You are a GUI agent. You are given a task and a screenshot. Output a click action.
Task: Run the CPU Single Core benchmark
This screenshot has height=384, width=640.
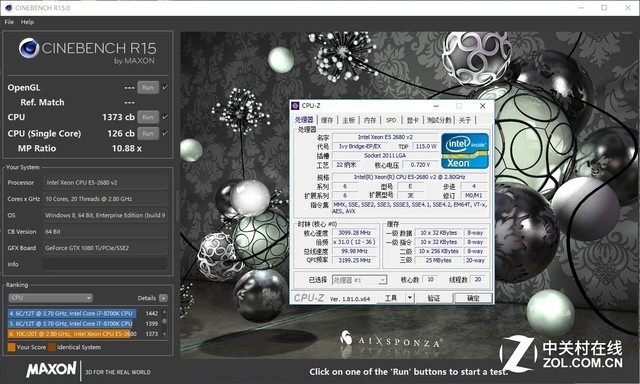(x=148, y=133)
